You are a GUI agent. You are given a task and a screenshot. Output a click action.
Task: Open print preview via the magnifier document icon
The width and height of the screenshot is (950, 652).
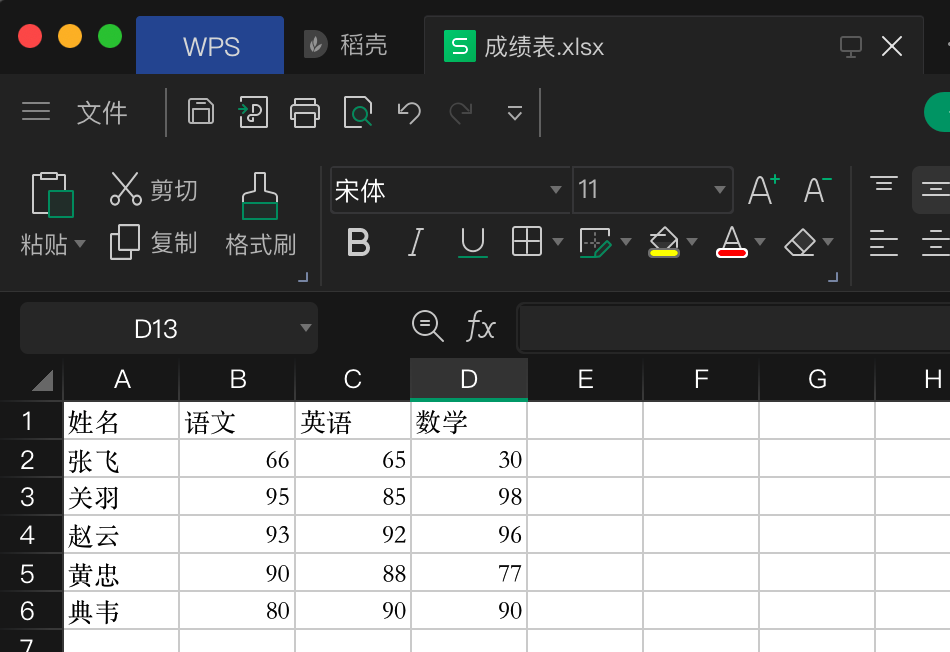358,112
